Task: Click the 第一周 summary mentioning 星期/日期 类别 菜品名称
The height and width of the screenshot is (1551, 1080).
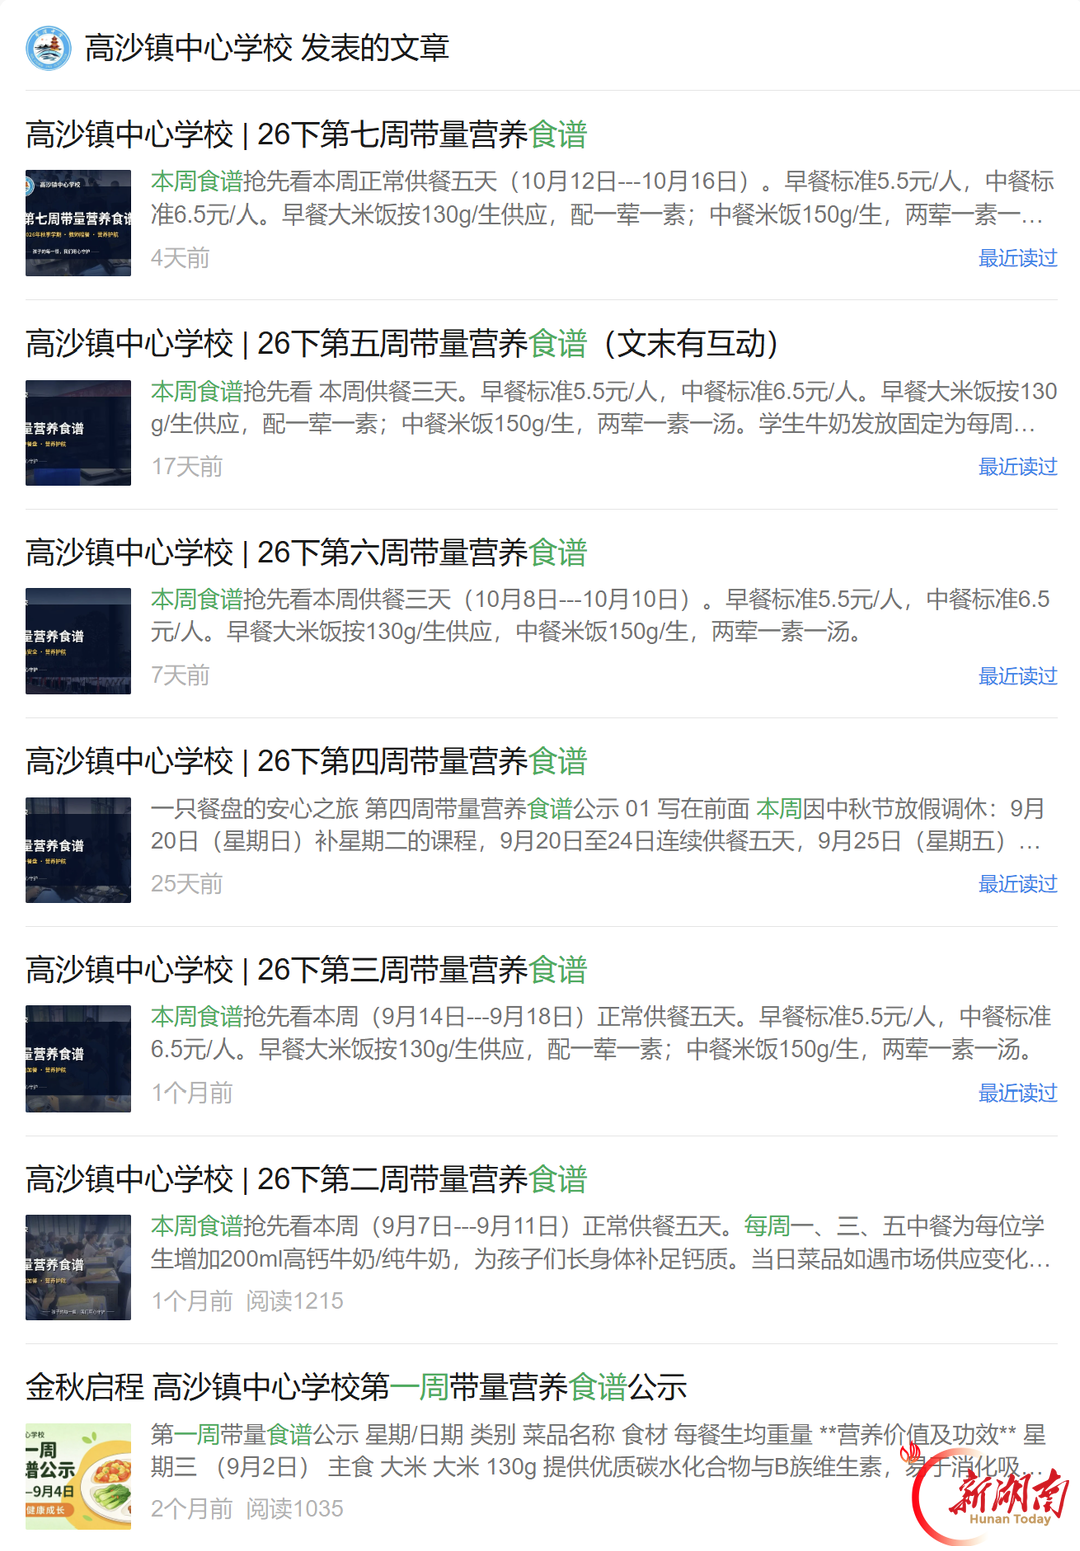Action: (598, 1451)
